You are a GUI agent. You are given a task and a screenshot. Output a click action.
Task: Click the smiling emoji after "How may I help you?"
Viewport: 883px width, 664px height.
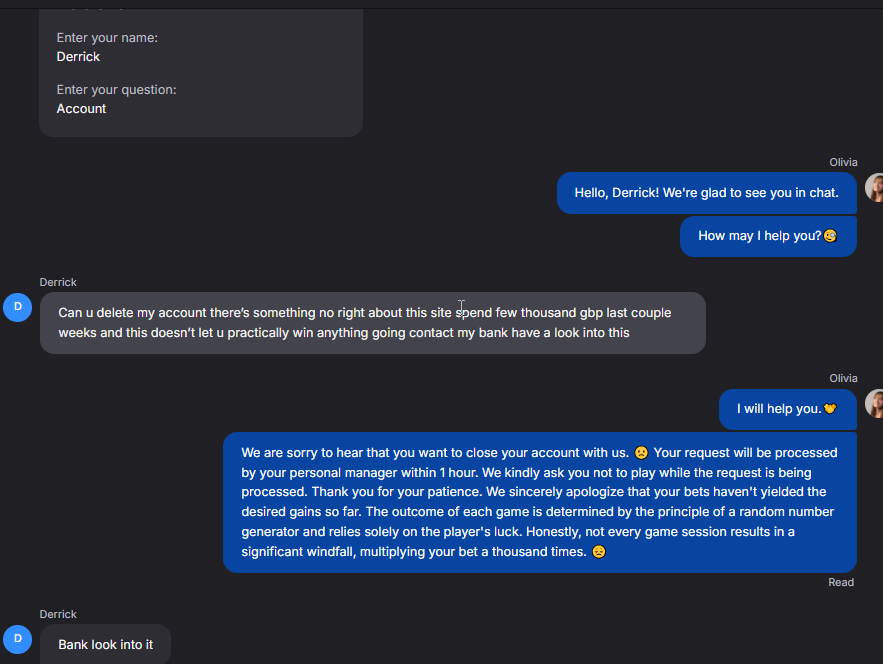(830, 236)
